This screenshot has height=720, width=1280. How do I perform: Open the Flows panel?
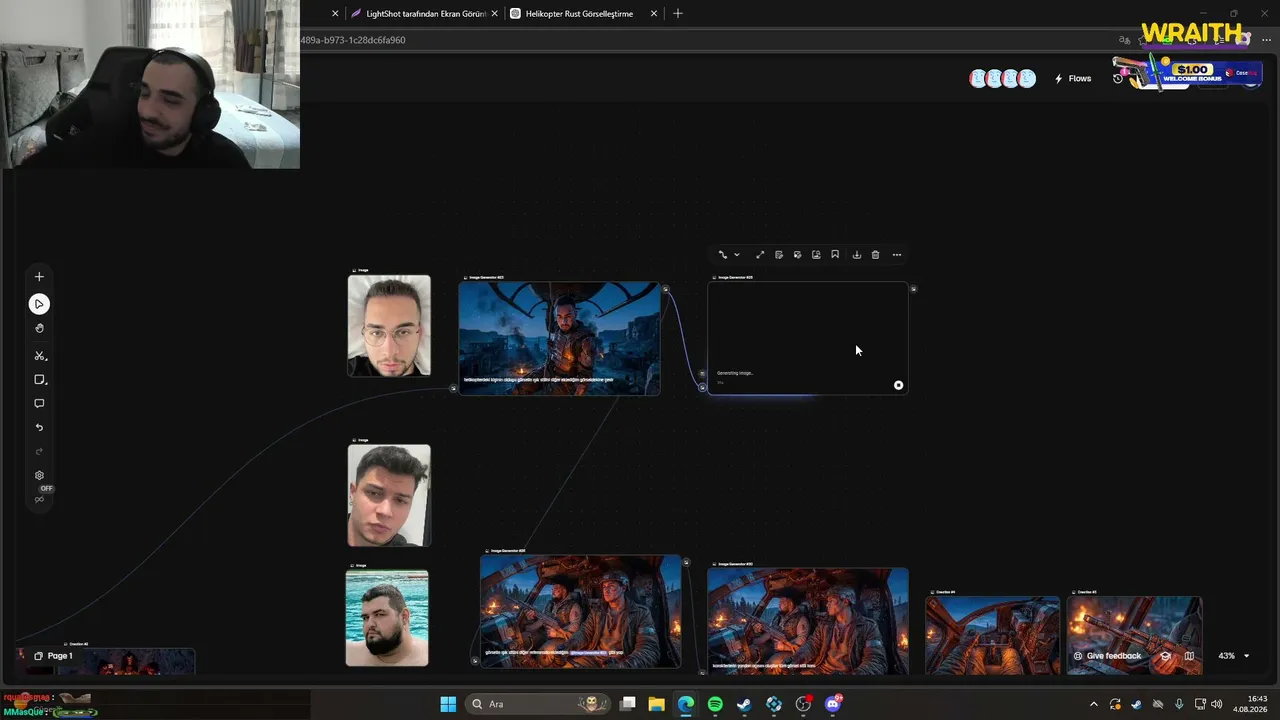pos(1073,79)
